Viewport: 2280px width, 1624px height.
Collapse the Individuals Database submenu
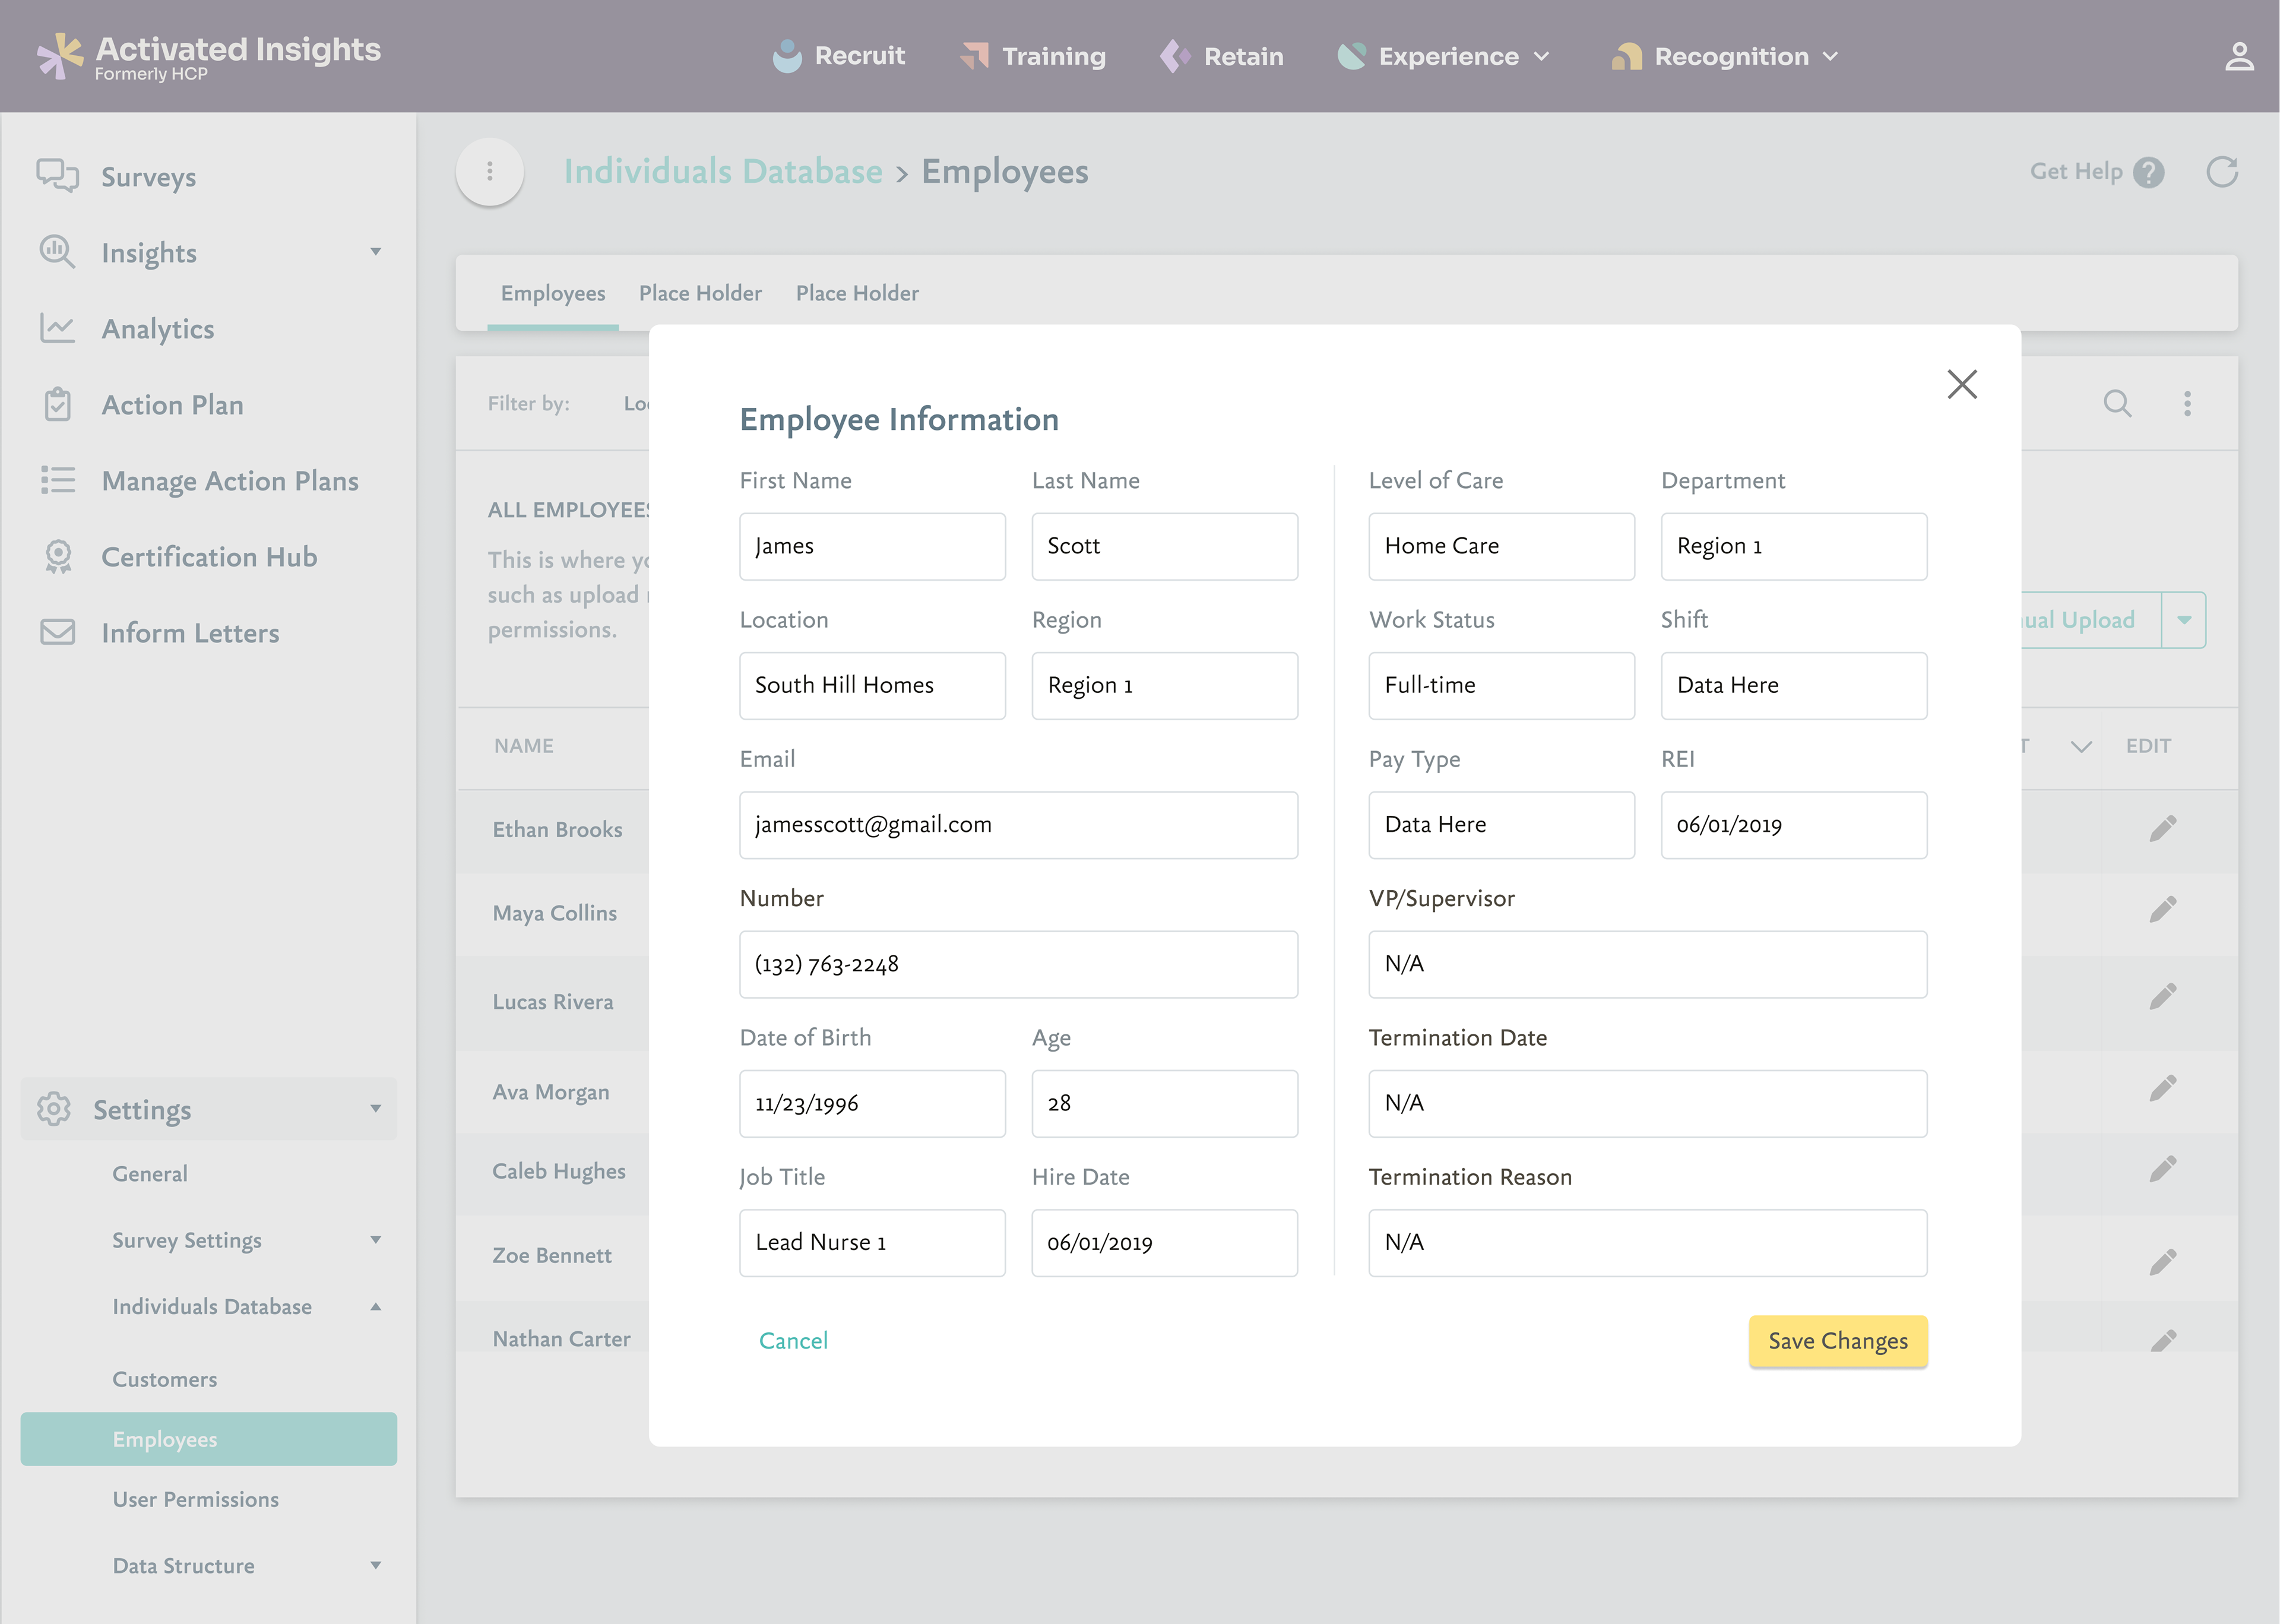tap(376, 1306)
